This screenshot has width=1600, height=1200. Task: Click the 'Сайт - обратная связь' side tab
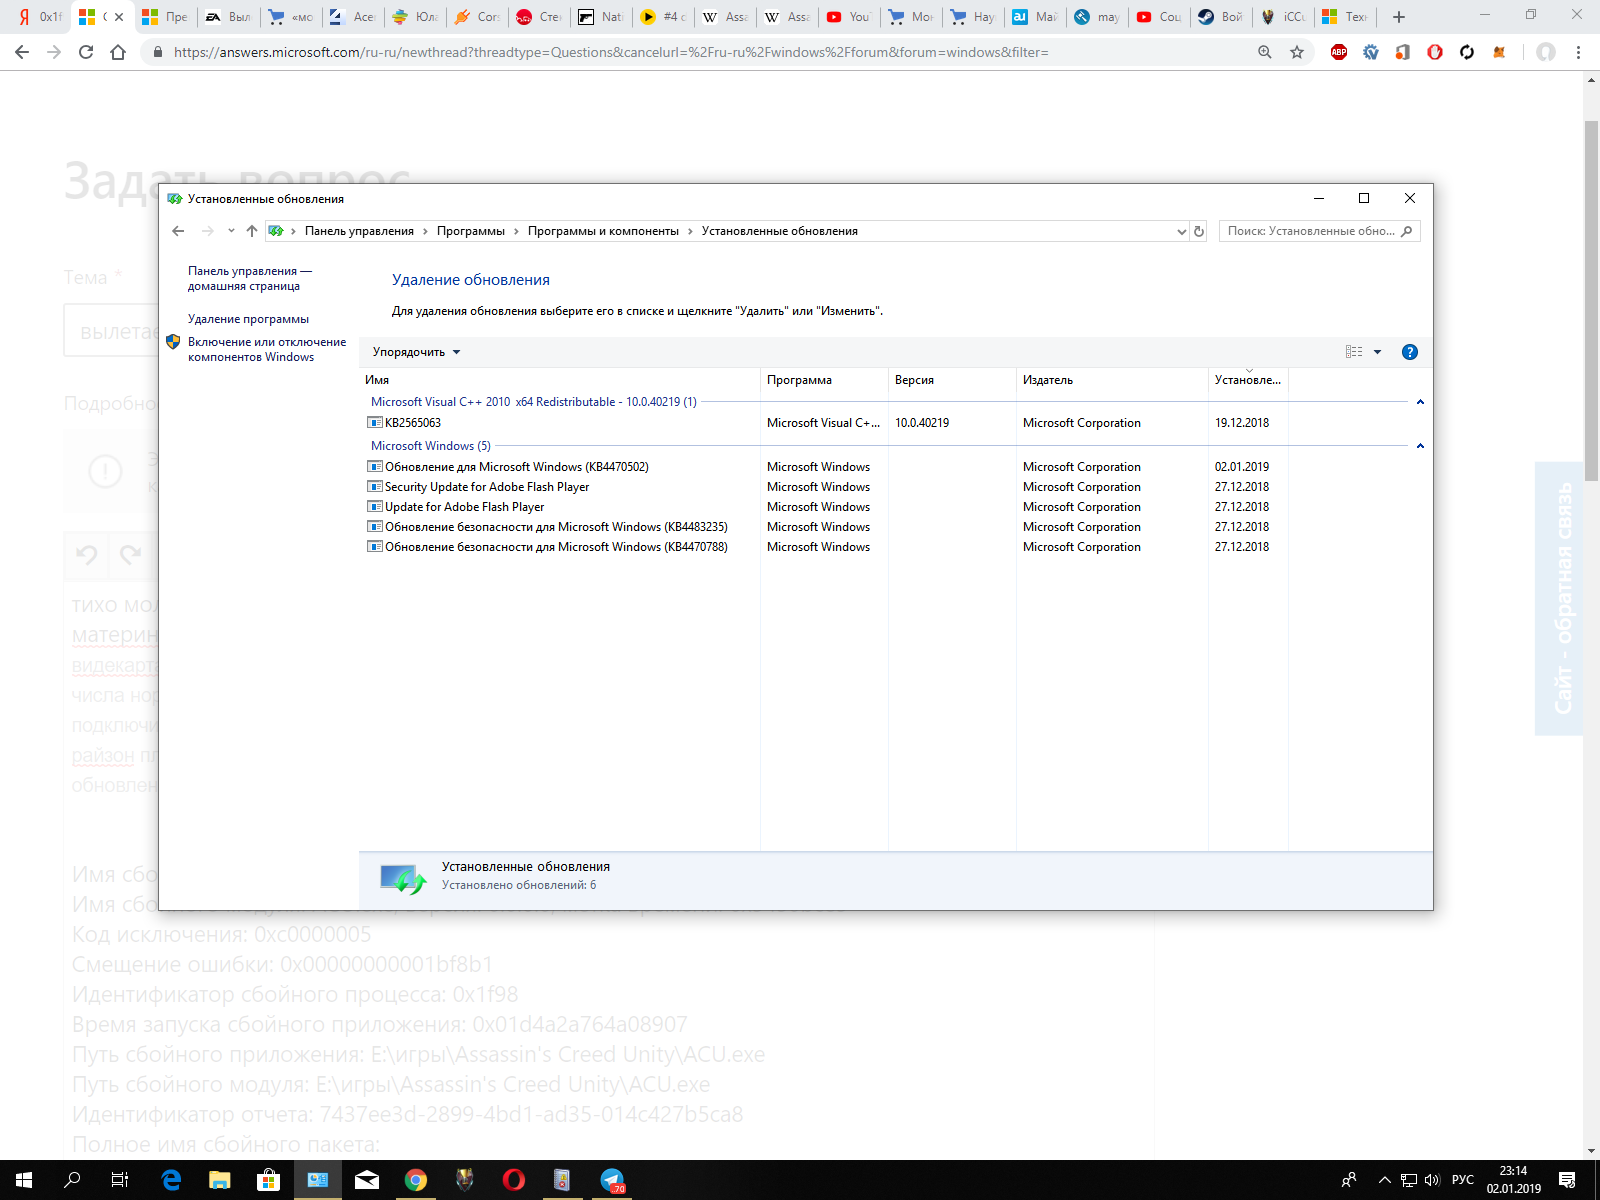pos(1560,598)
